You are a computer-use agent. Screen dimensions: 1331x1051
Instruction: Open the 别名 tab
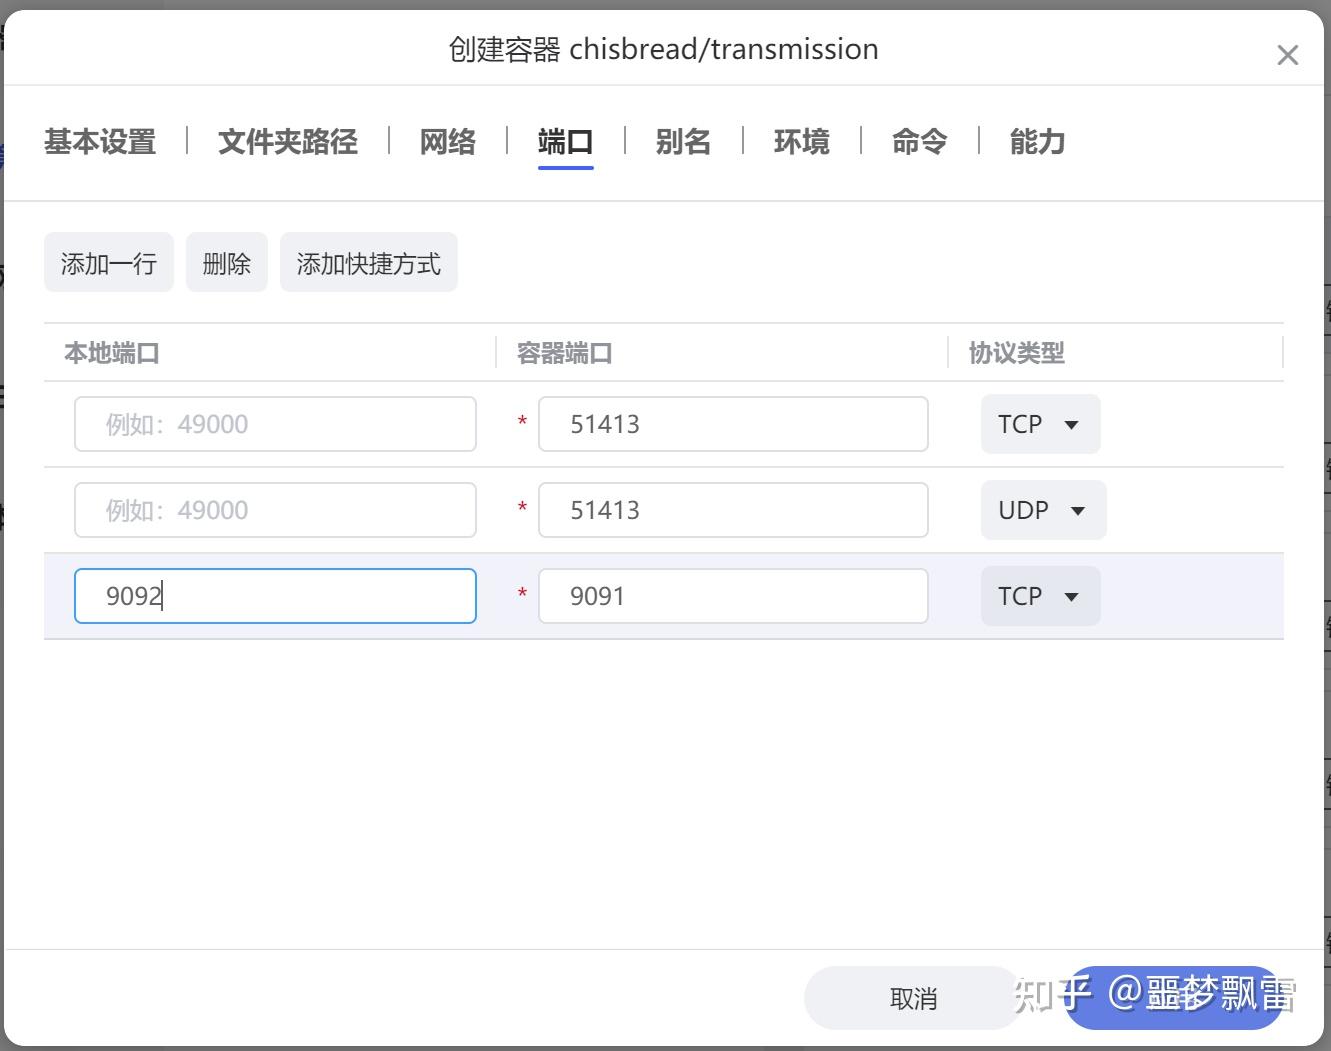683,142
